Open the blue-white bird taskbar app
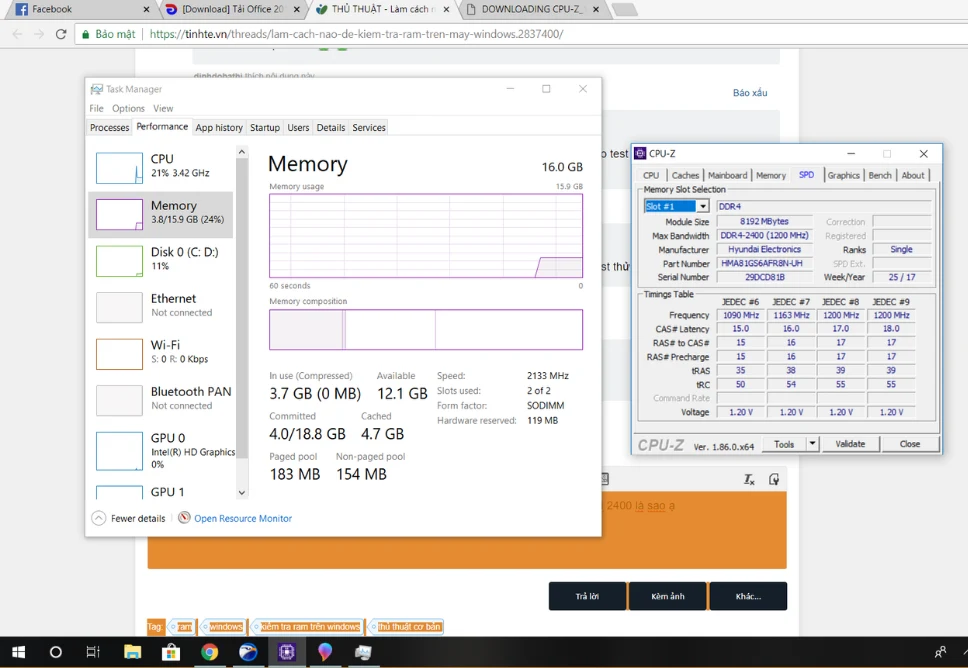 tap(248, 652)
